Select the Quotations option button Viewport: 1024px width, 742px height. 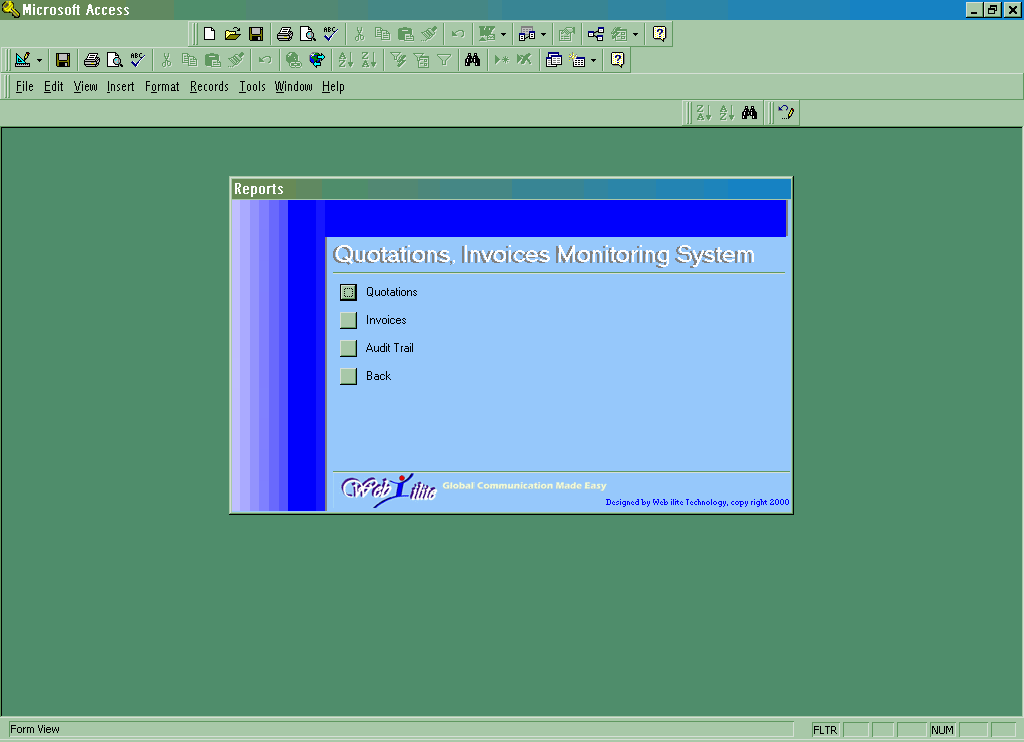(348, 292)
